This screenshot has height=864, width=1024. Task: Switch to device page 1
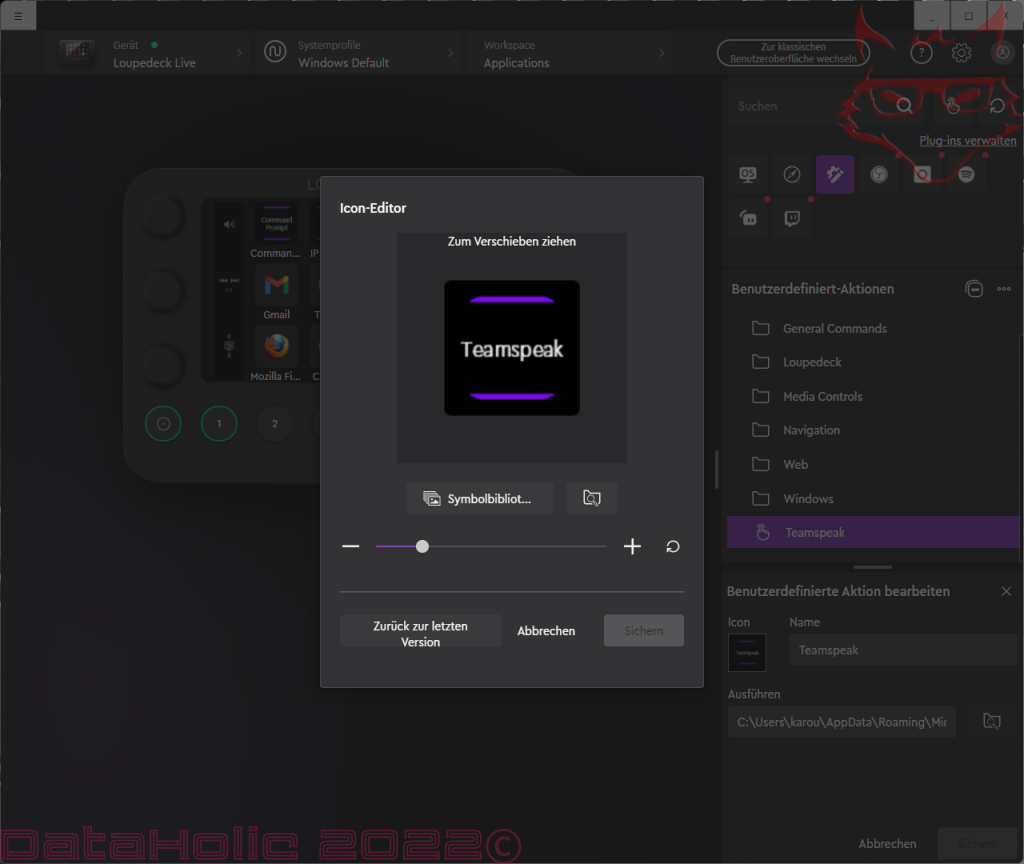coord(219,424)
